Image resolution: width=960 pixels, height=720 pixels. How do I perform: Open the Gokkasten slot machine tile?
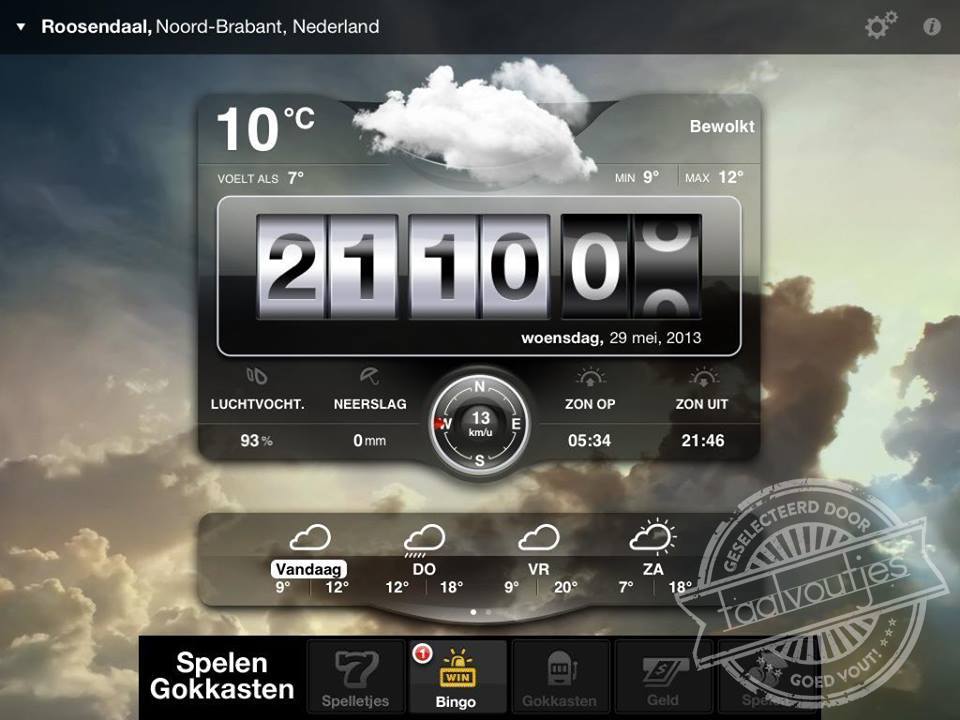pyautogui.click(x=560, y=678)
